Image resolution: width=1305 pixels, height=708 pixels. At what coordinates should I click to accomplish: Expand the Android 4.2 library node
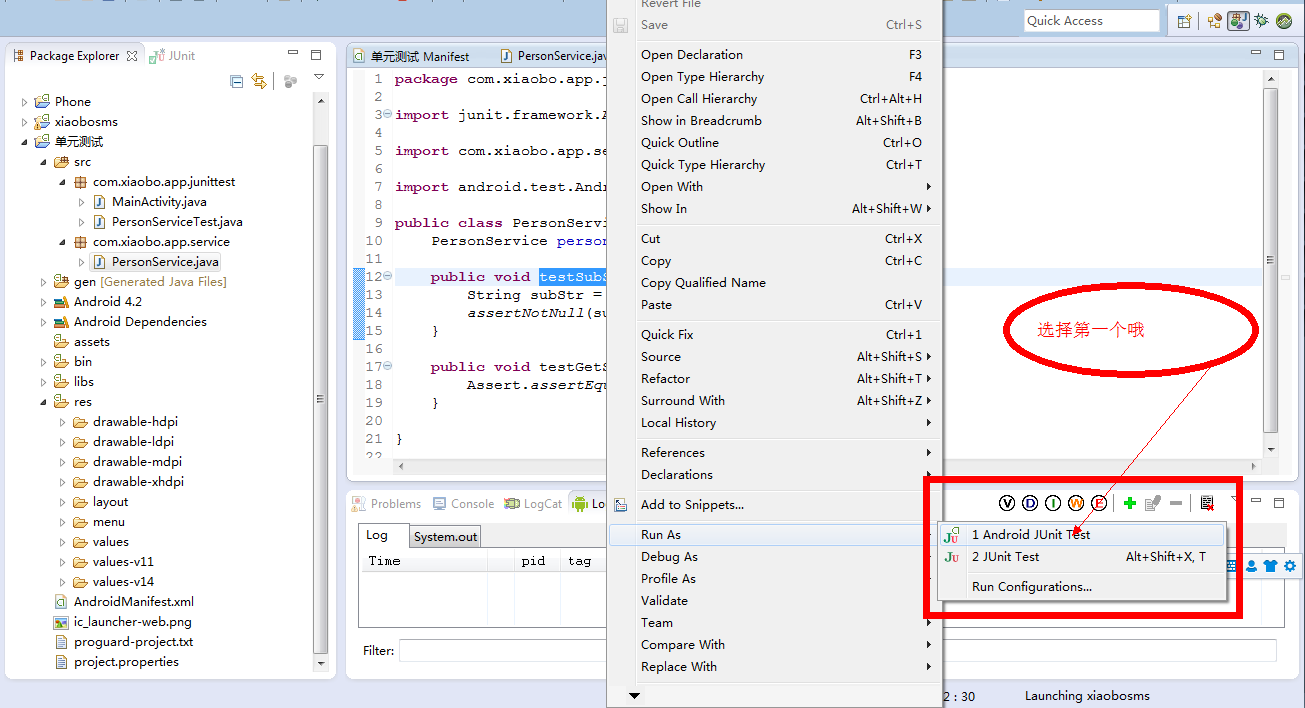point(44,302)
